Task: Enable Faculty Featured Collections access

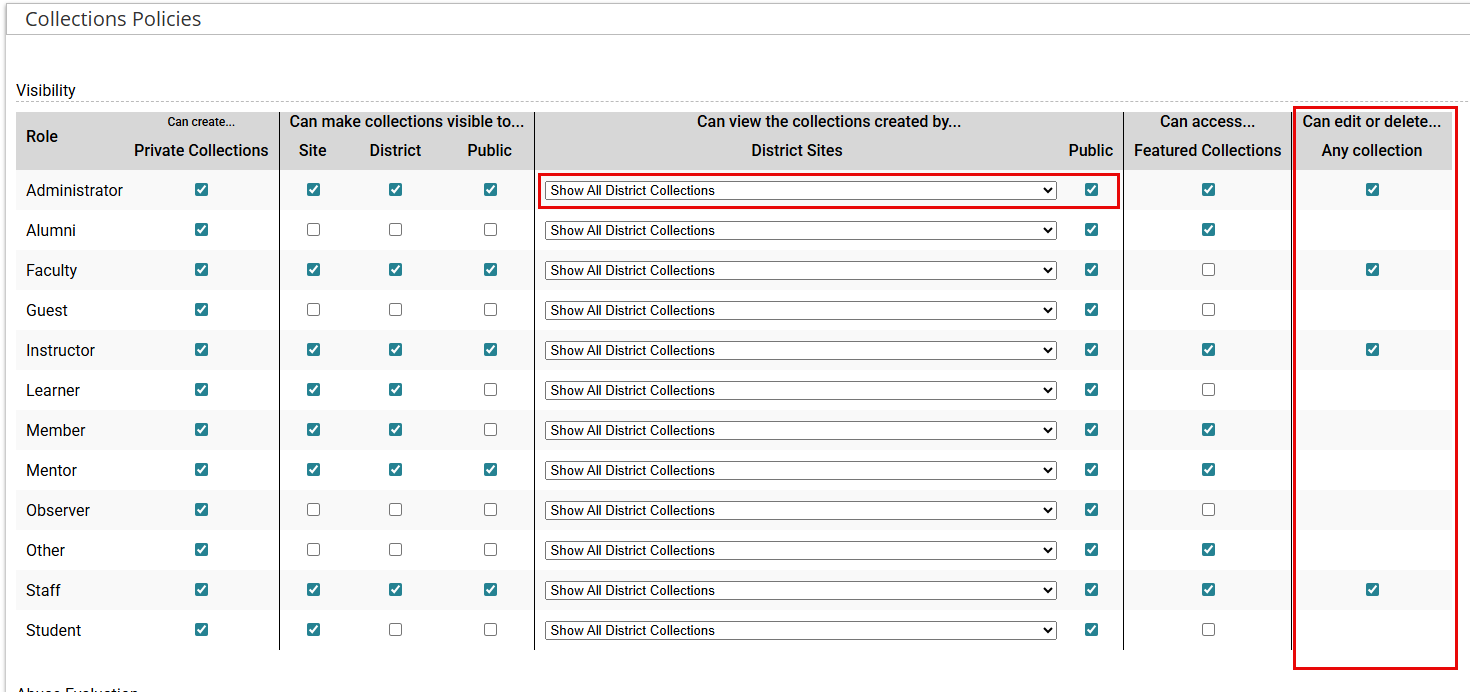Action: pos(1209,270)
